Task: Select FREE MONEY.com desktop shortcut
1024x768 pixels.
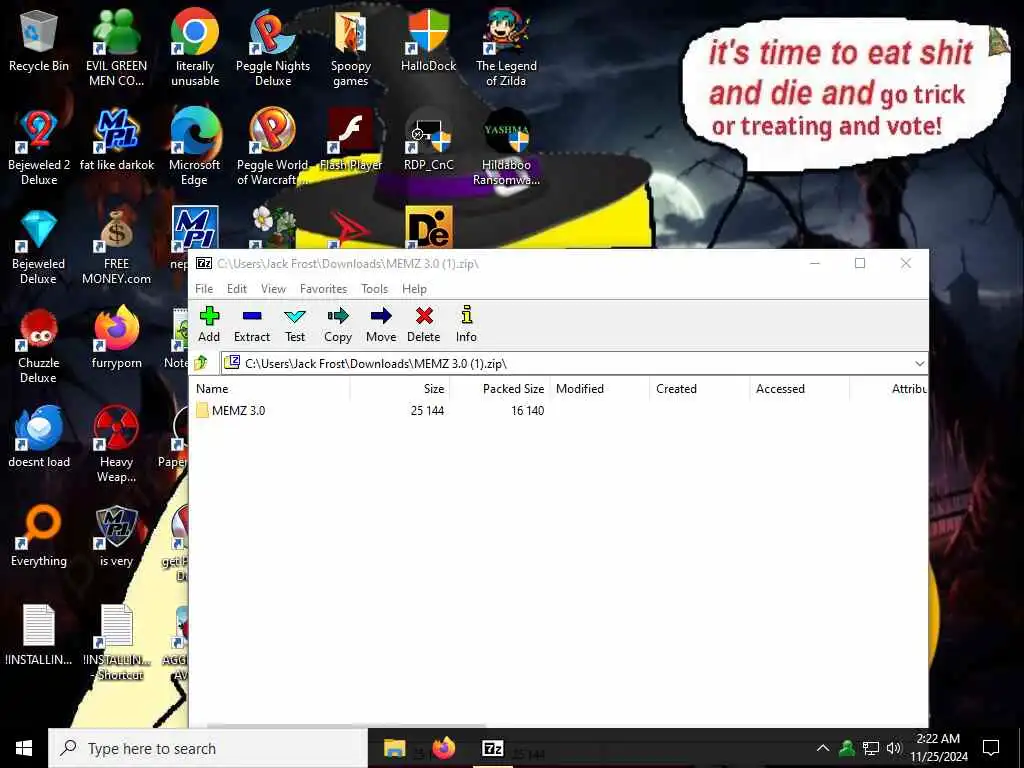Action: [116, 247]
